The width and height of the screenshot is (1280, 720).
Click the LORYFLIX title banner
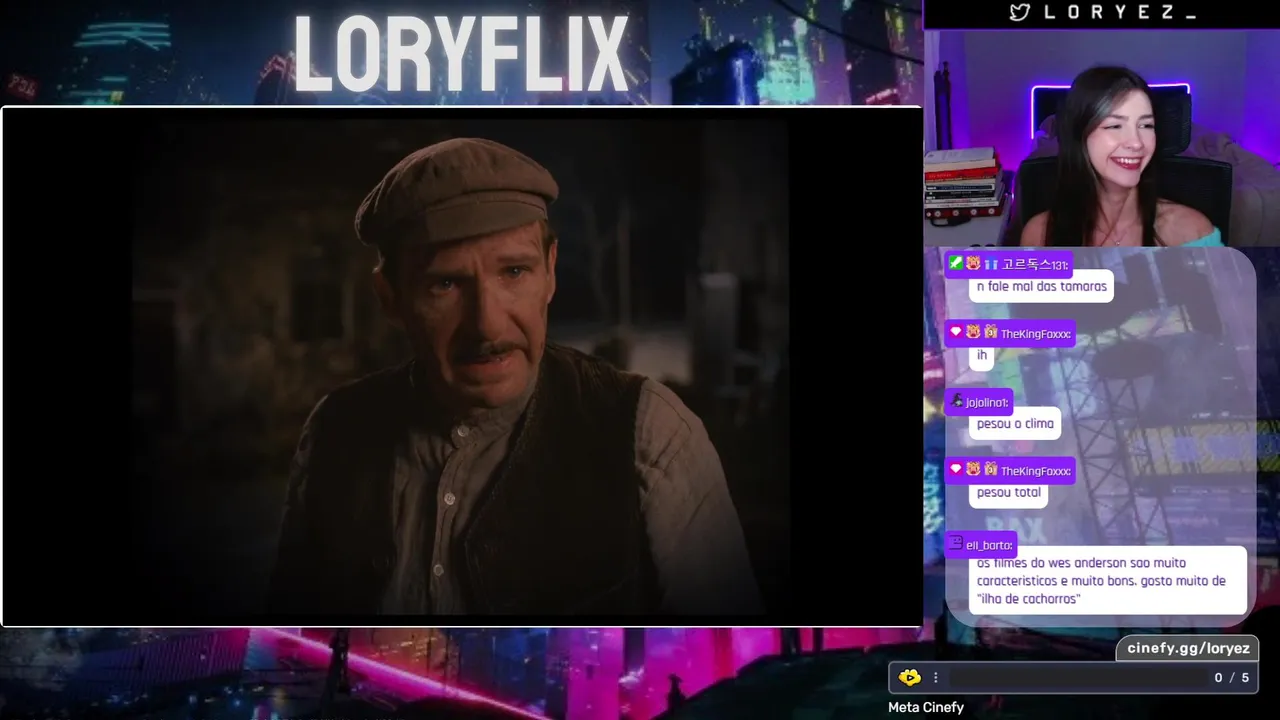pos(461,53)
